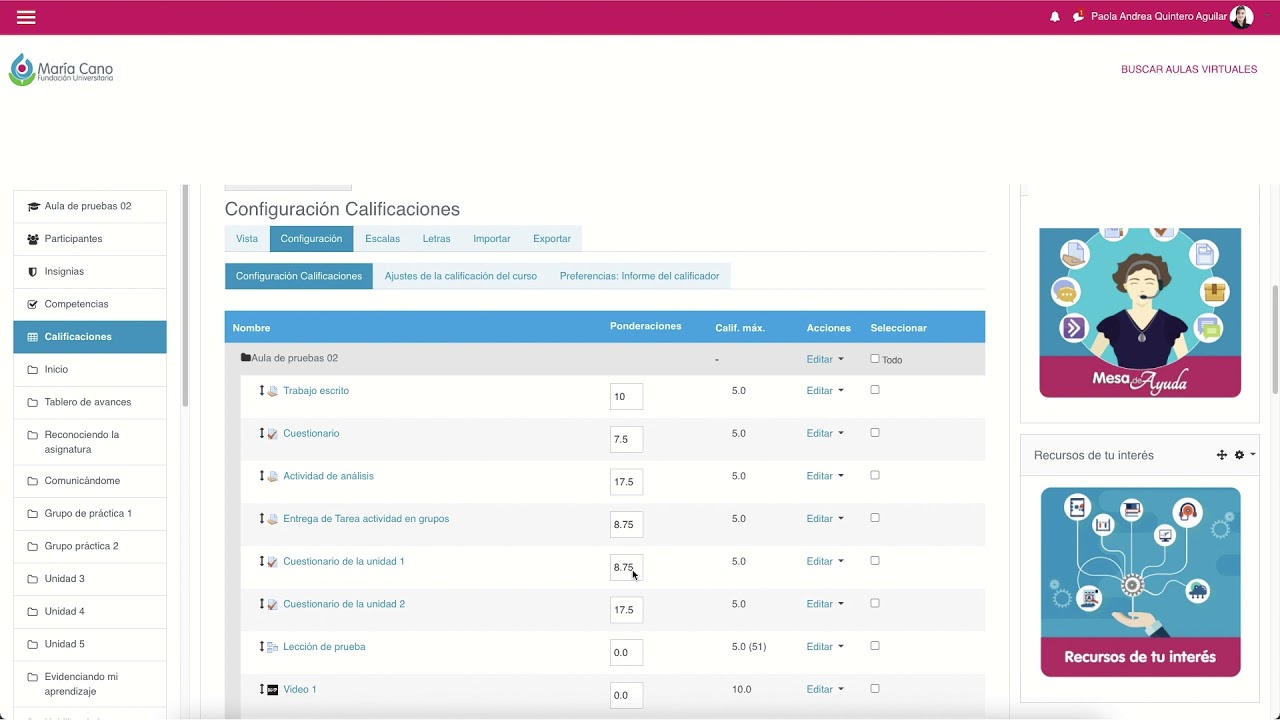
Task: Click the Recursos de tu interés banner image
Action: pyautogui.click(x=1140, y=582)
